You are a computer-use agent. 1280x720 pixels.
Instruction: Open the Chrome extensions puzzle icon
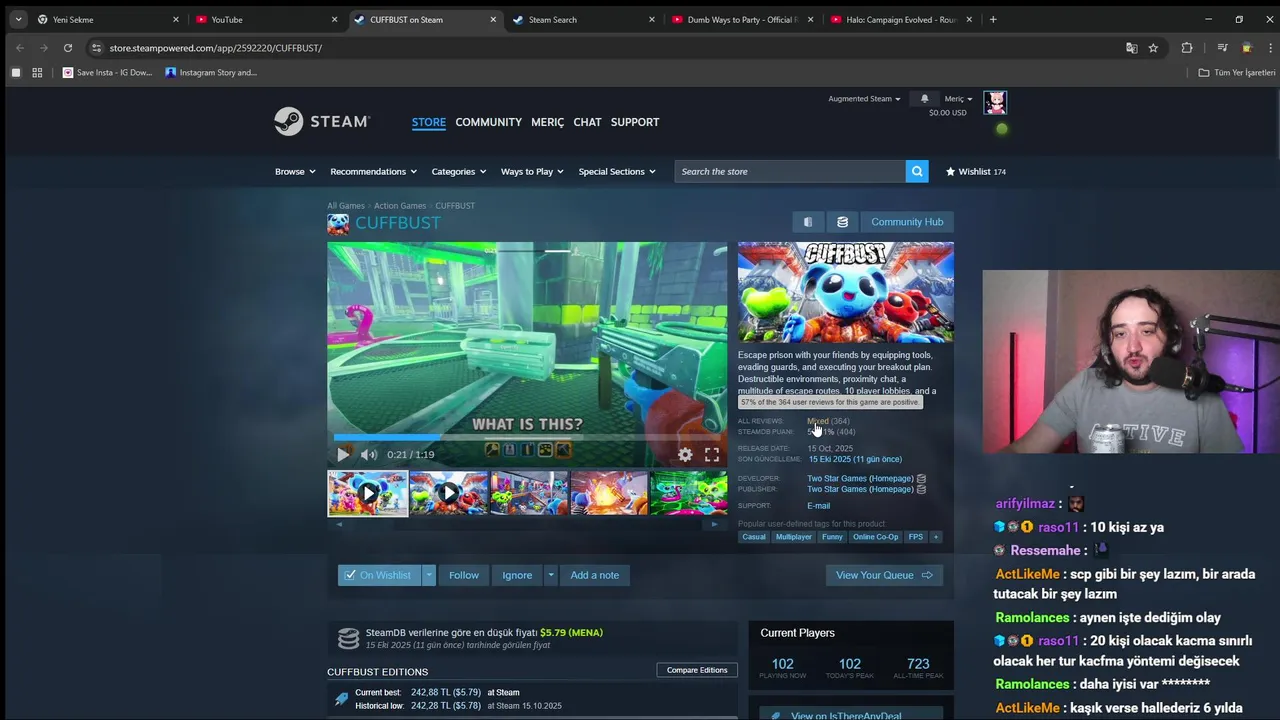coord(1187,48)
